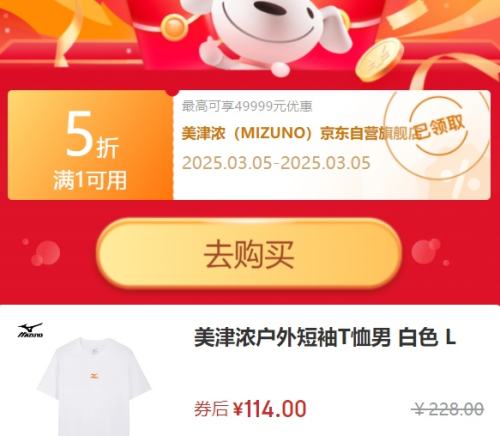Image resolution: width=500 pixels, height=436 pixels.
Task: Select the 5折 coupon discount panel
Action: click(x=90, y=145)
